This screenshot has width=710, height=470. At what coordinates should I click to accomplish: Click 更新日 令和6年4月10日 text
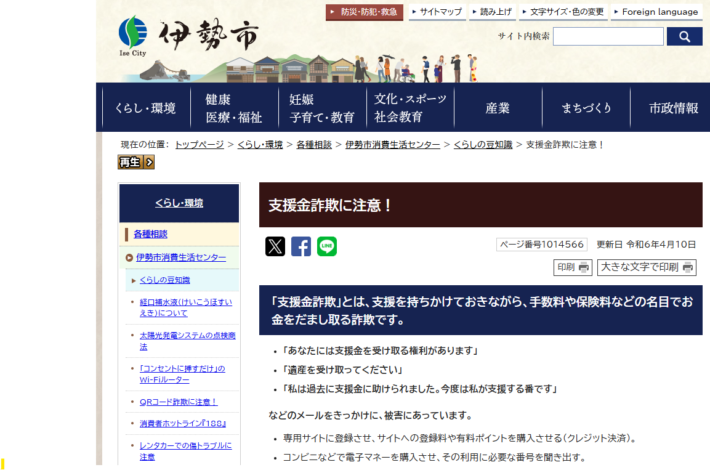click(x=646, y=245)
